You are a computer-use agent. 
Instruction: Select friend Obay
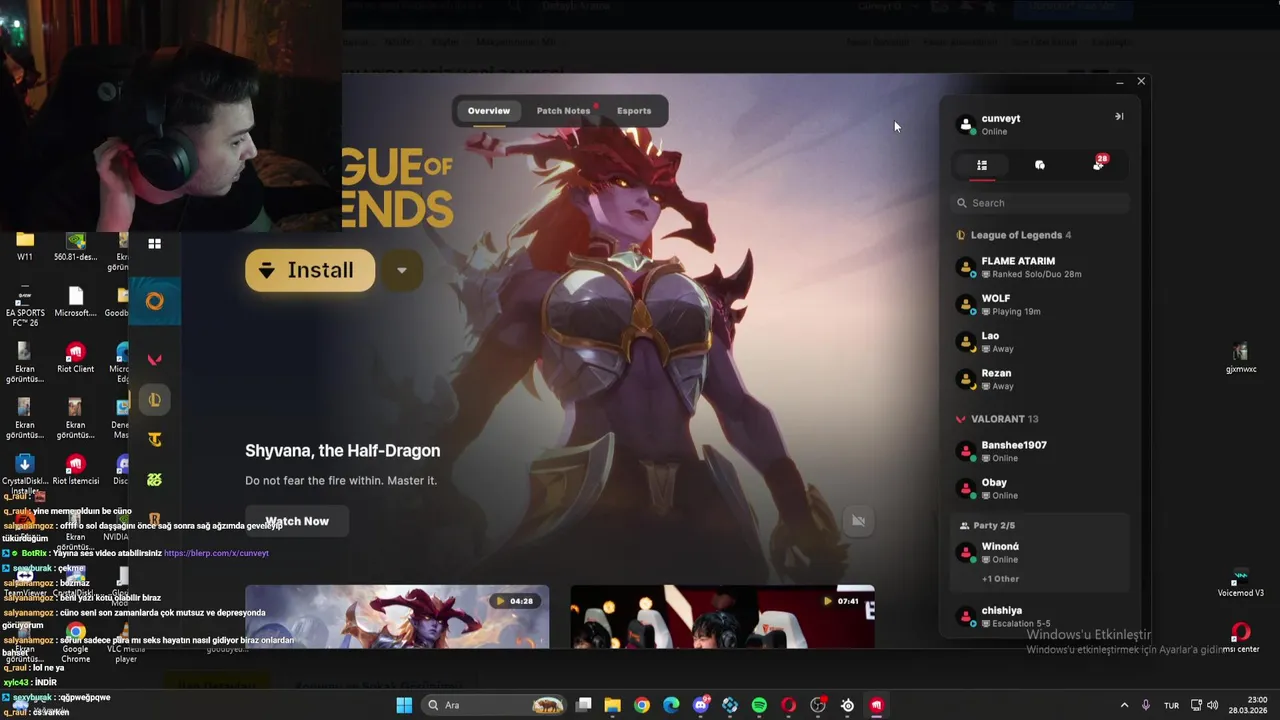1040,488
